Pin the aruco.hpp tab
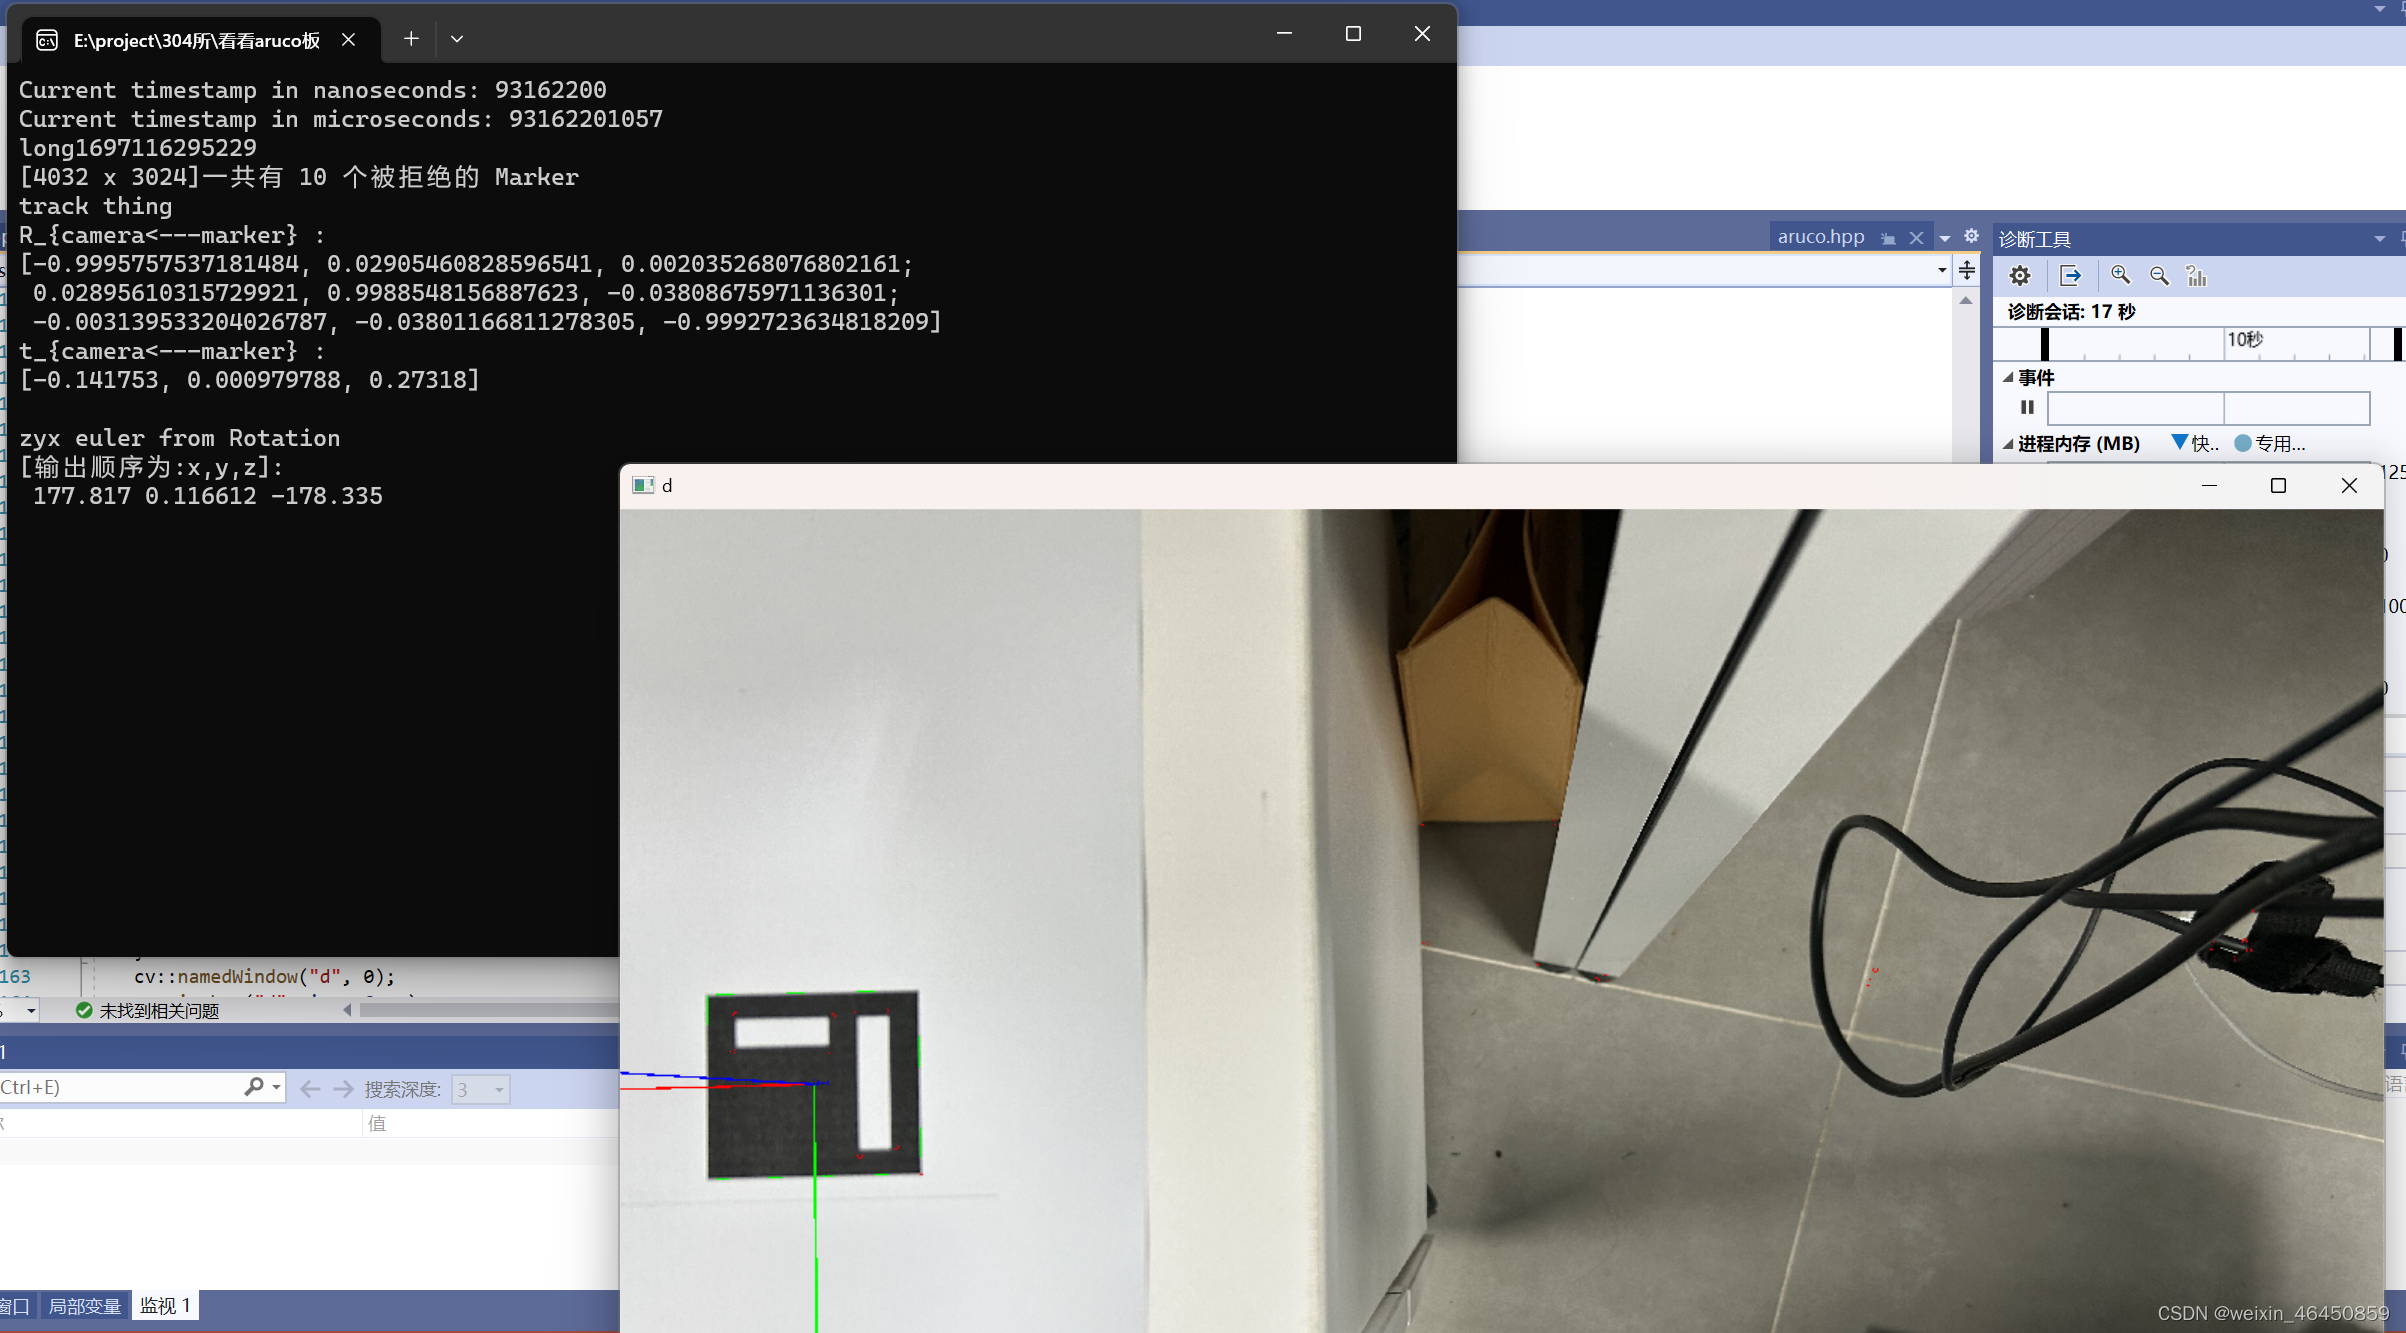This screenshot has width=2406, height=1333. tap(1888, 238)
